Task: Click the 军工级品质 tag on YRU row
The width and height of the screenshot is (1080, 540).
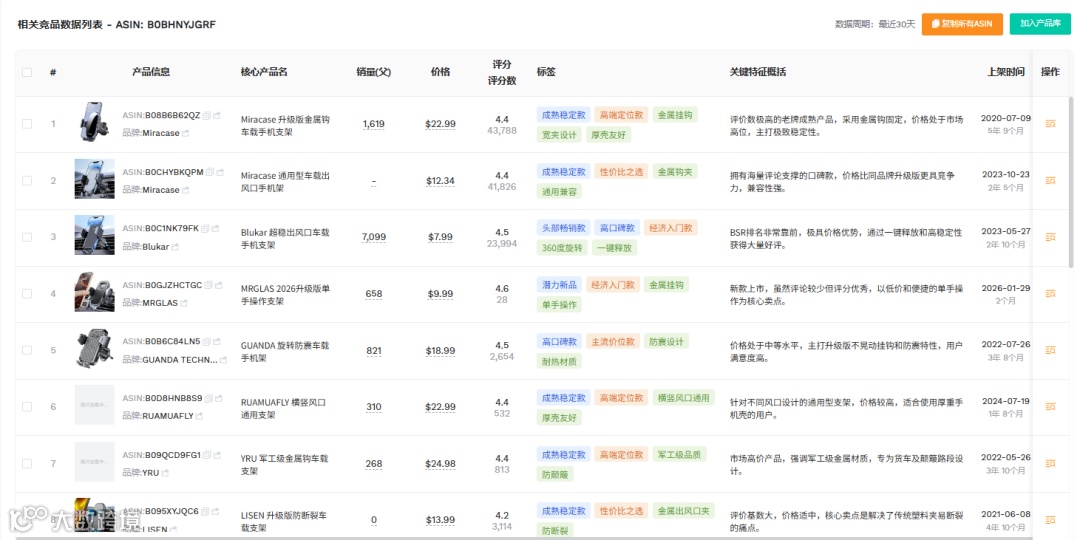Action: click(x=679, y=455)
